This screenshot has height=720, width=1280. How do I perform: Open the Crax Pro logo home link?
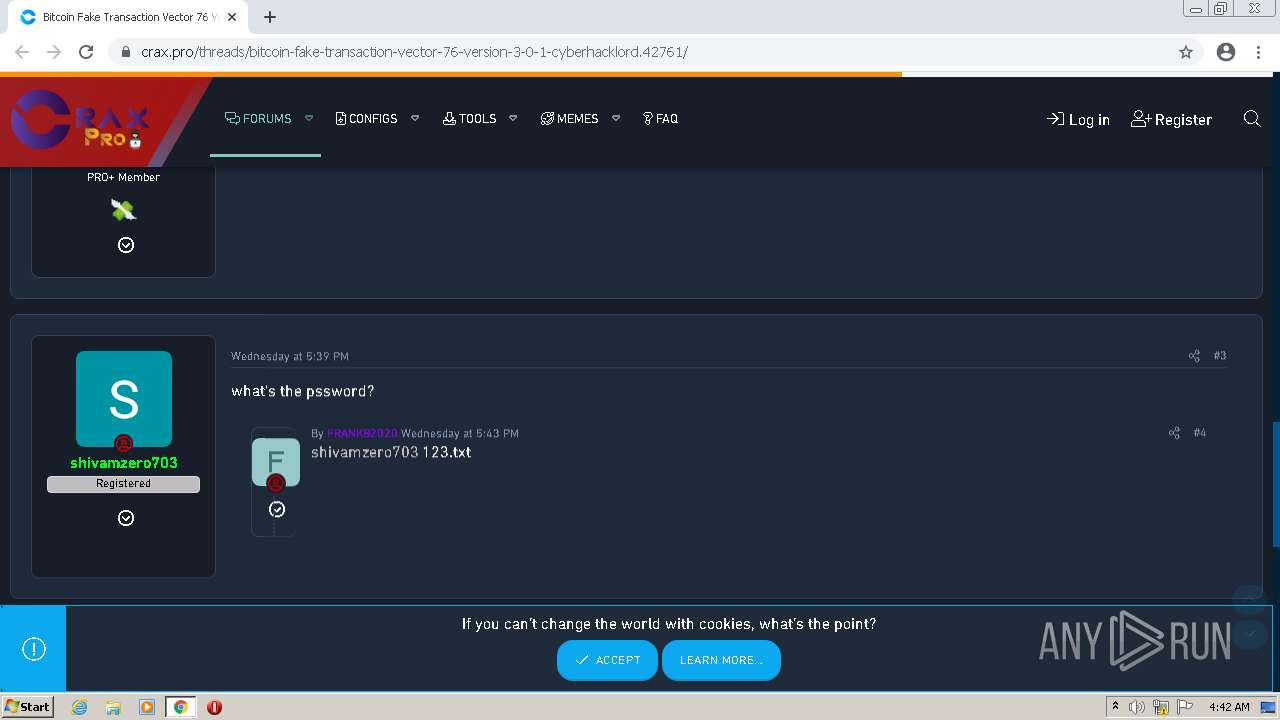pyautogui.click(x=80, y=120)
